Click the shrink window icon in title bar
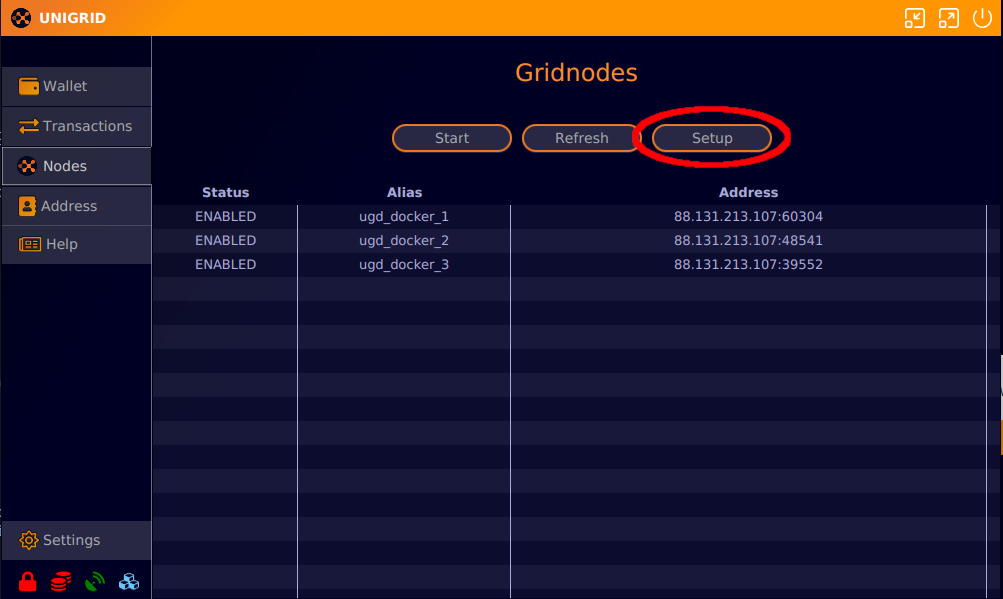This screenshot has height=599, width=1003. [915, 18]
